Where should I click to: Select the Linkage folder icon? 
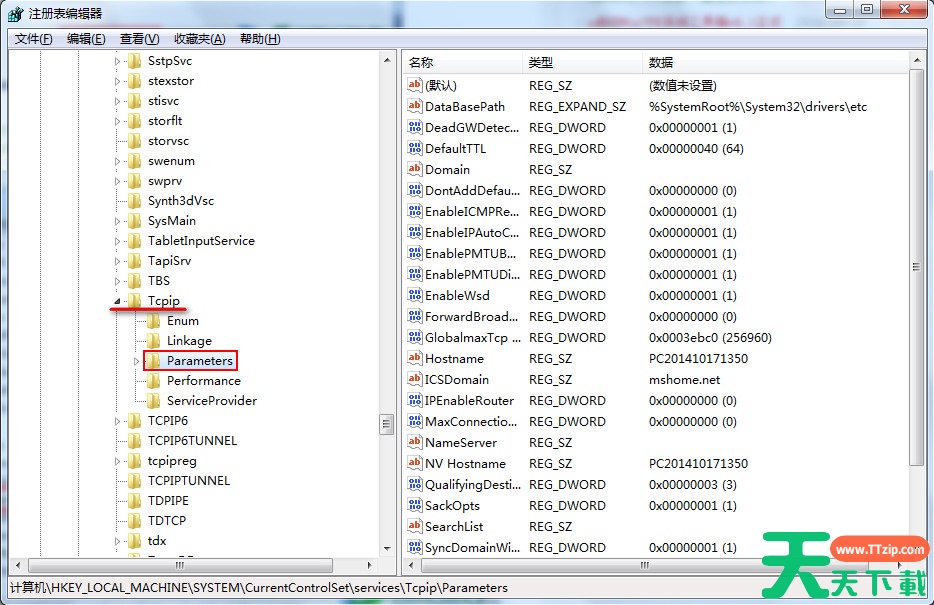point(153,341)
